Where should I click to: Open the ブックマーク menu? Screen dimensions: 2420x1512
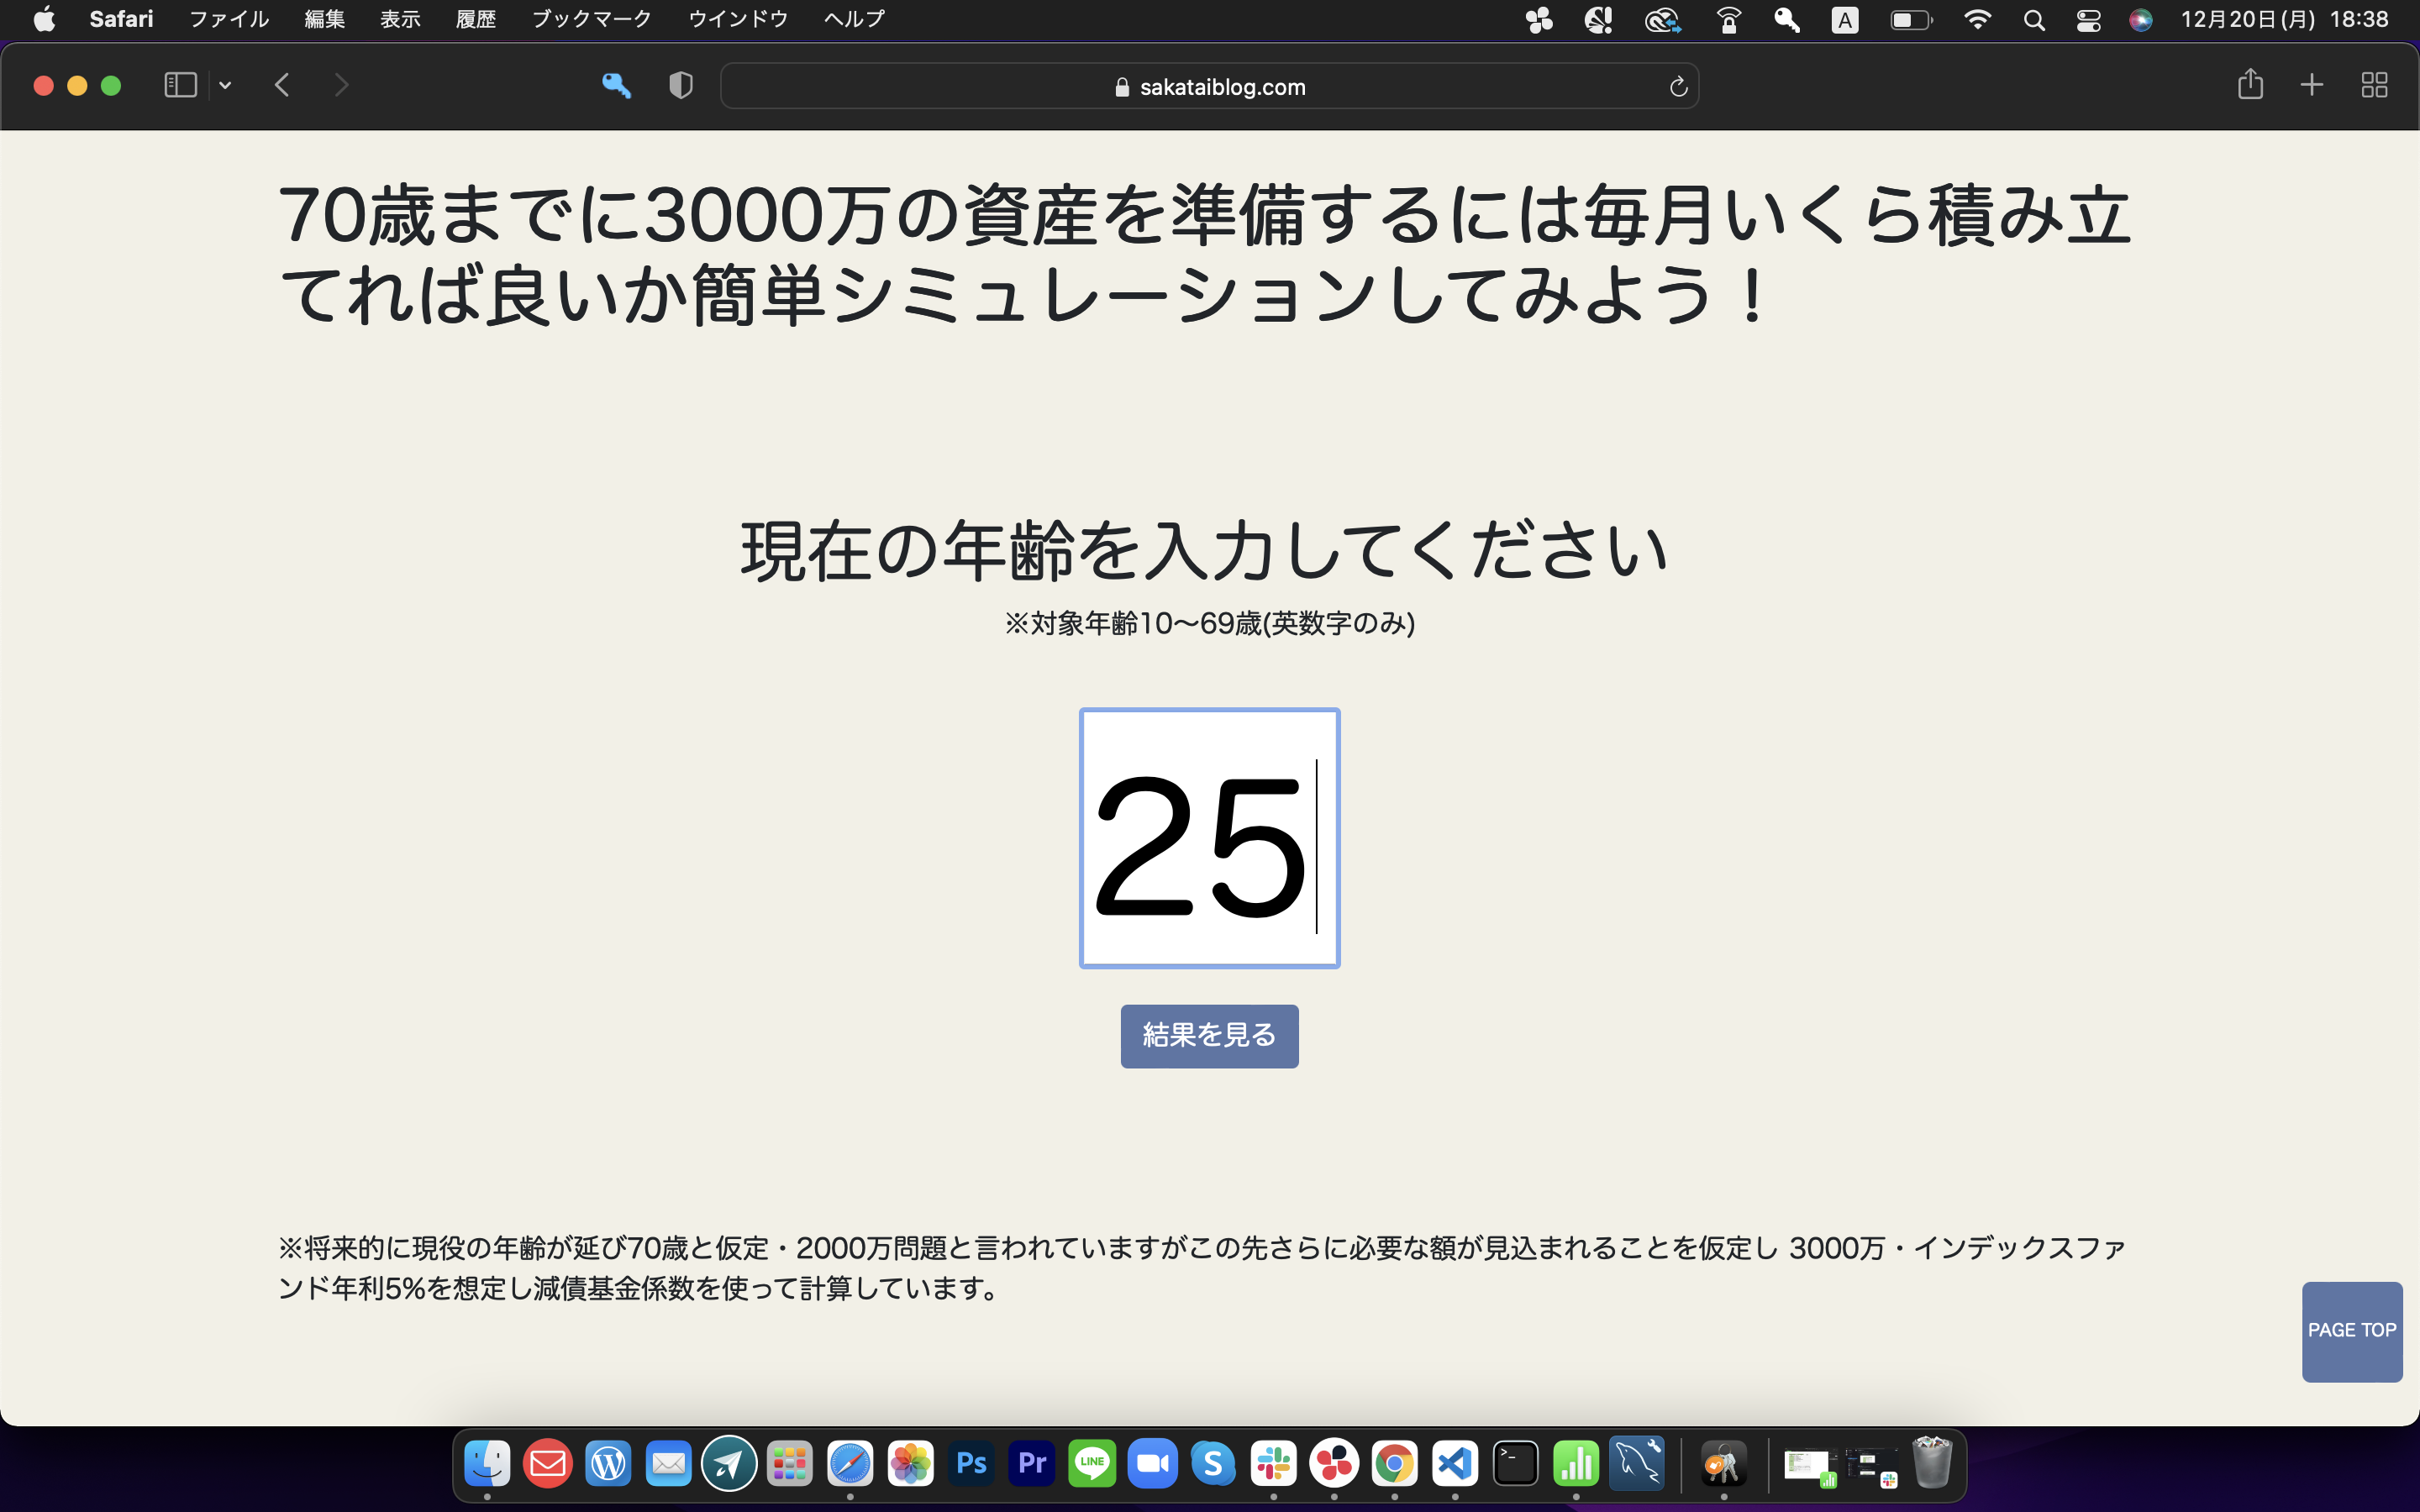591,18
